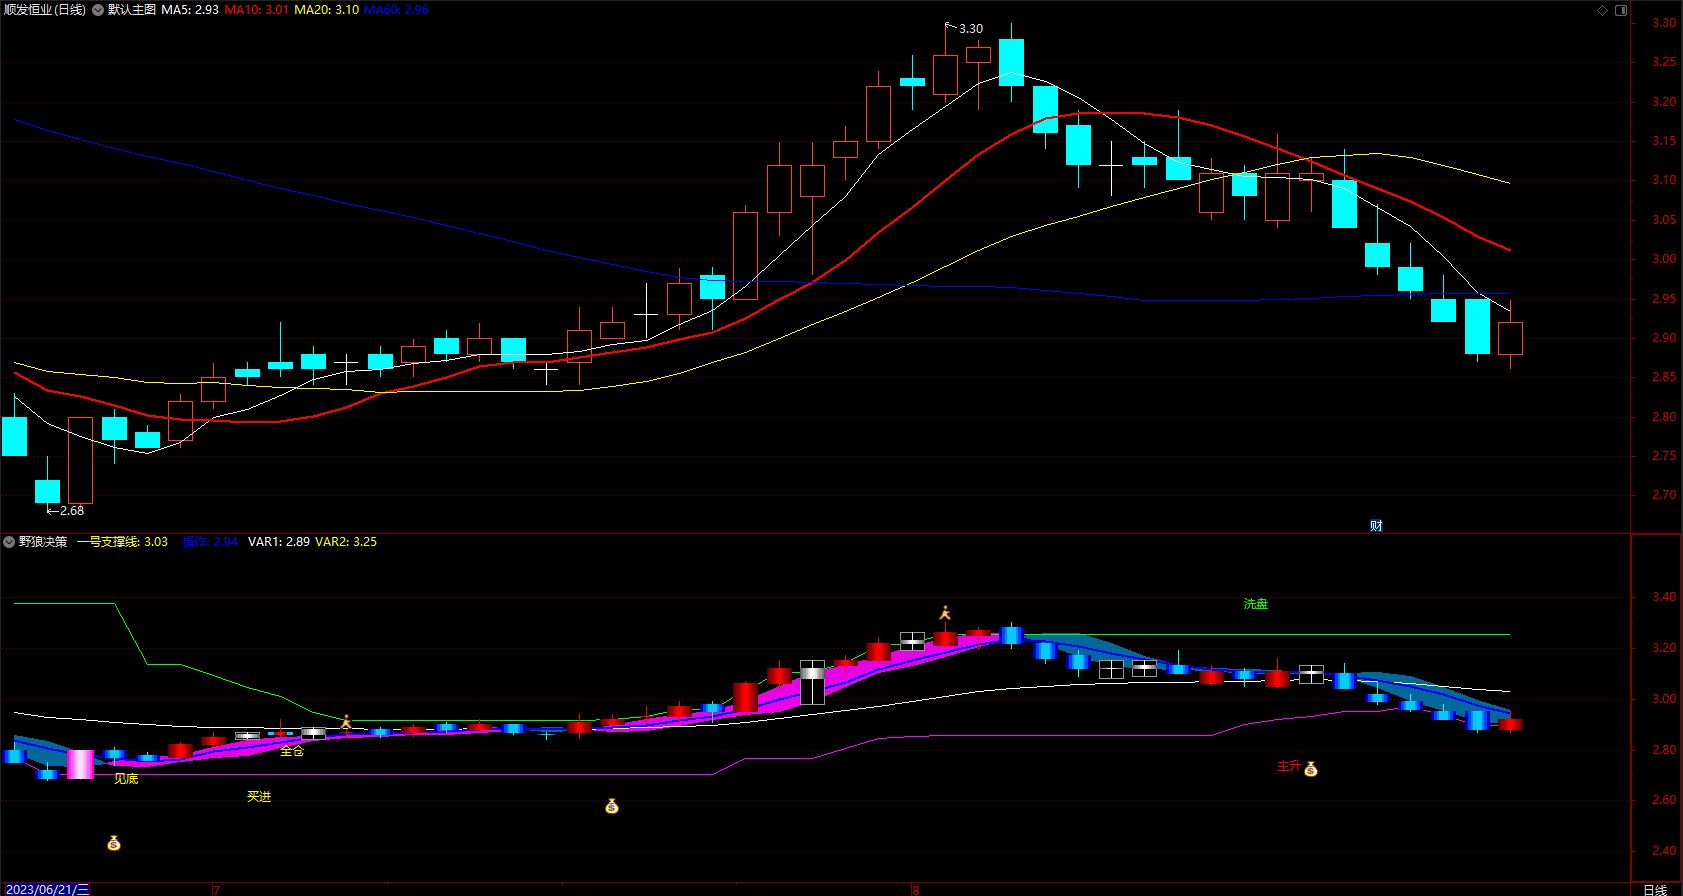Image resolution: width=1683 pixels, height=896 pixels.
Task: Click the 2.68 low price annotation
Action: 72,511
